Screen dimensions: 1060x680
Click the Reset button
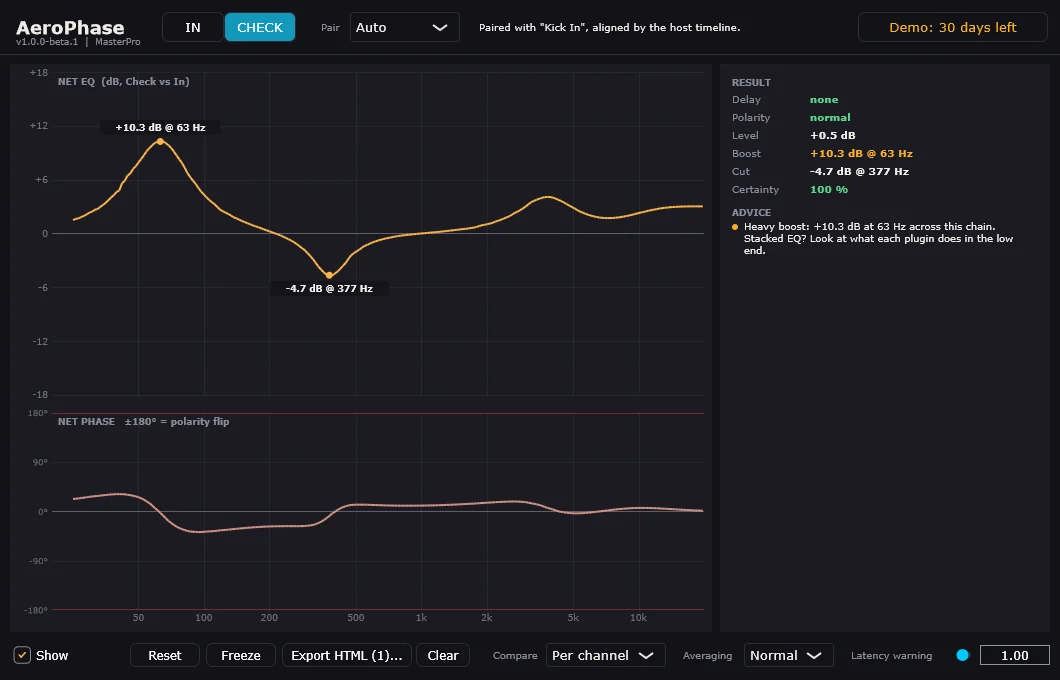pyautogui.click(x=164, y=655)
